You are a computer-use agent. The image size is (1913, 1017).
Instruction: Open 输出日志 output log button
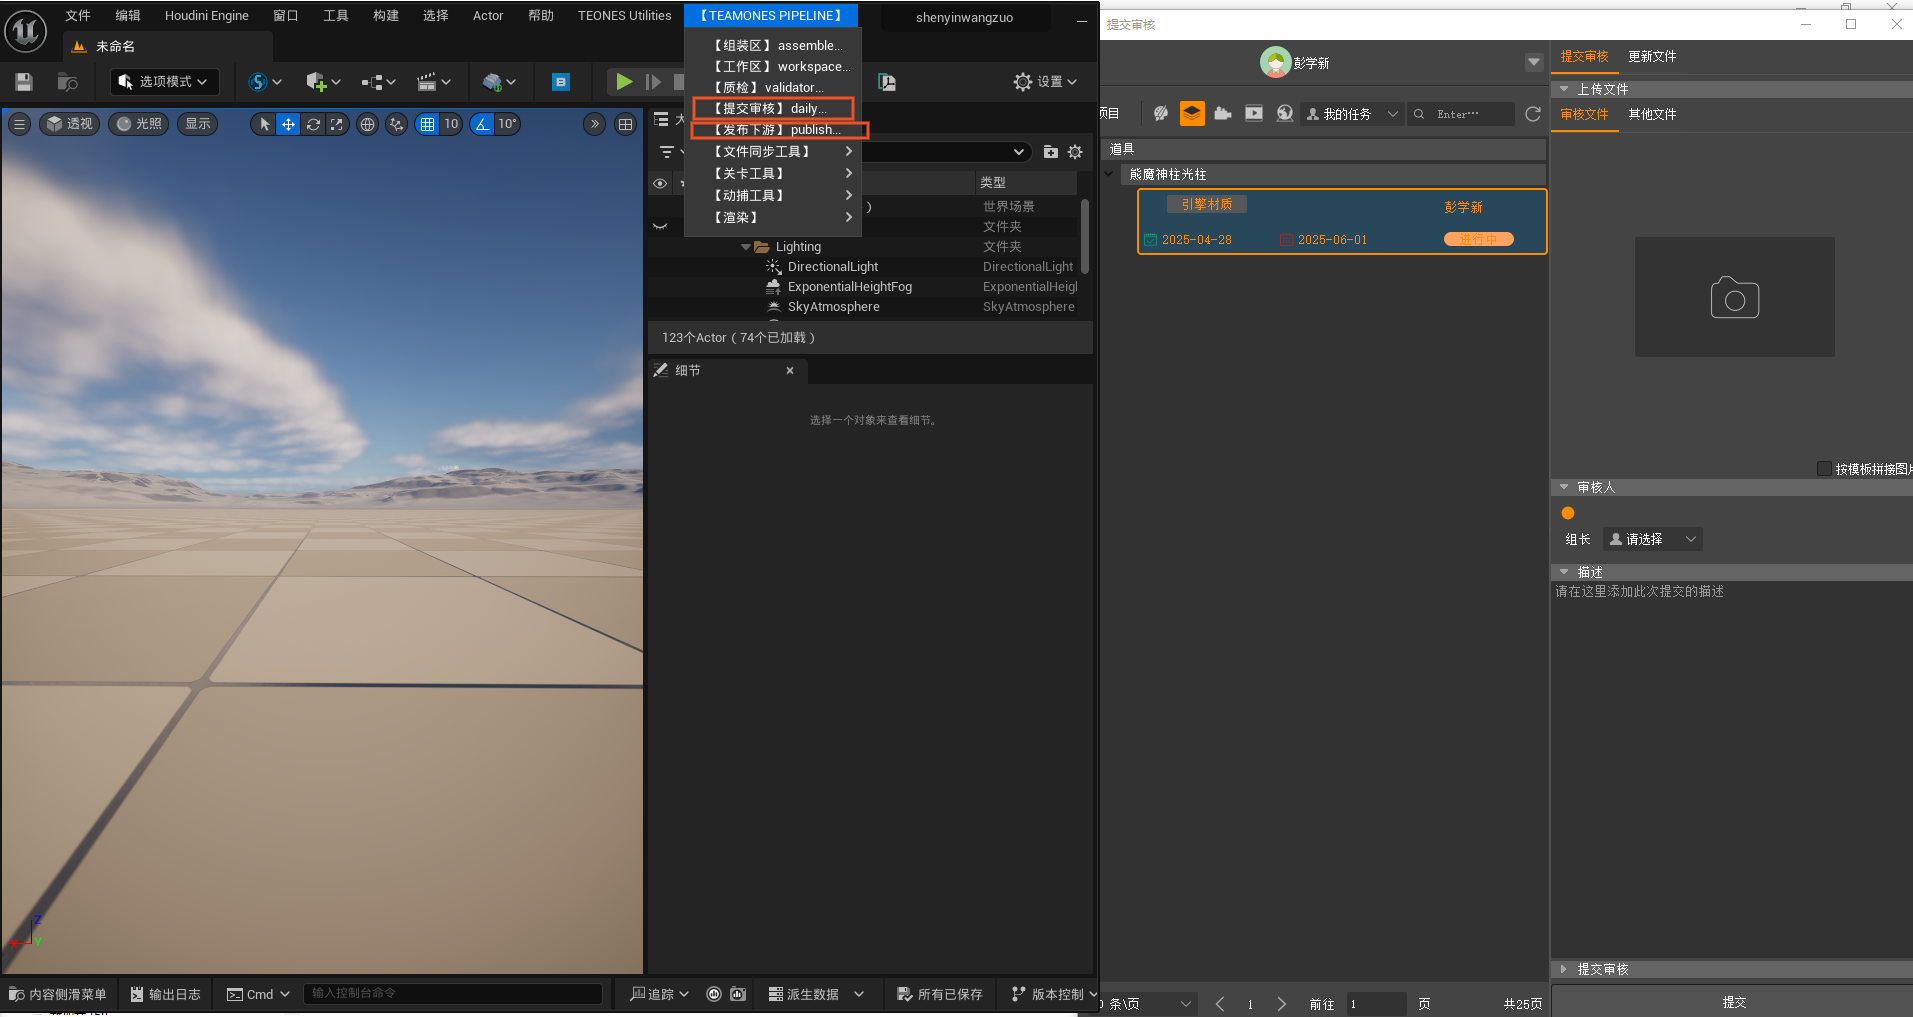pos(166,994)
